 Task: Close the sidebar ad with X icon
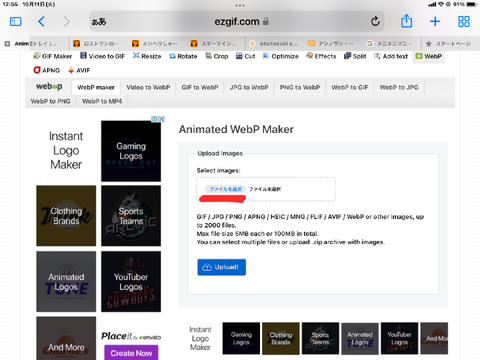[162, 119]
